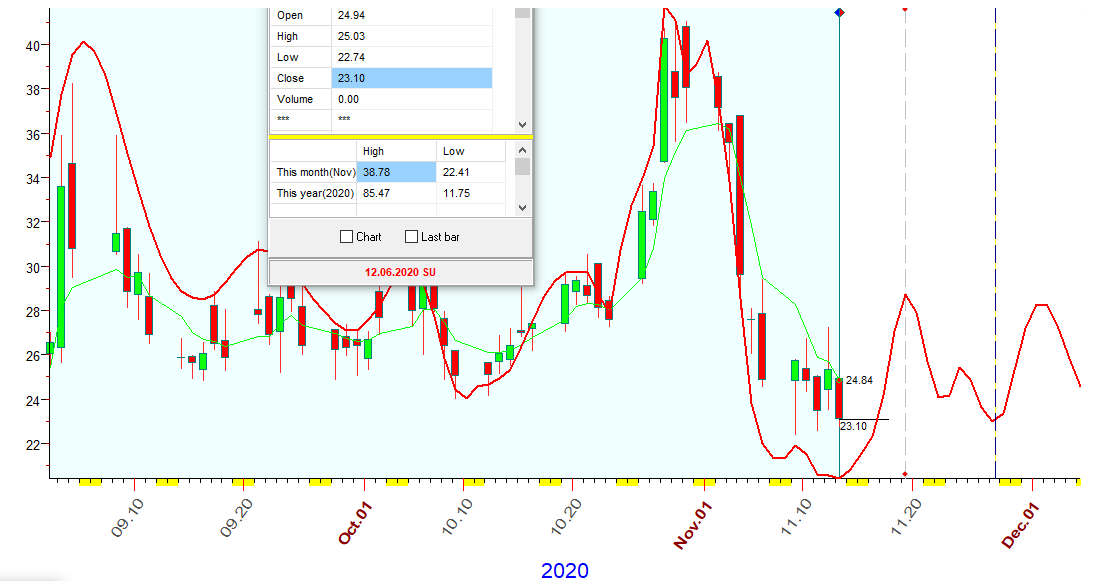The height and width of the screenshot is (585, 1104).
Task: Click the red dot at the bottom of the dashed red line
Action: 905,474
